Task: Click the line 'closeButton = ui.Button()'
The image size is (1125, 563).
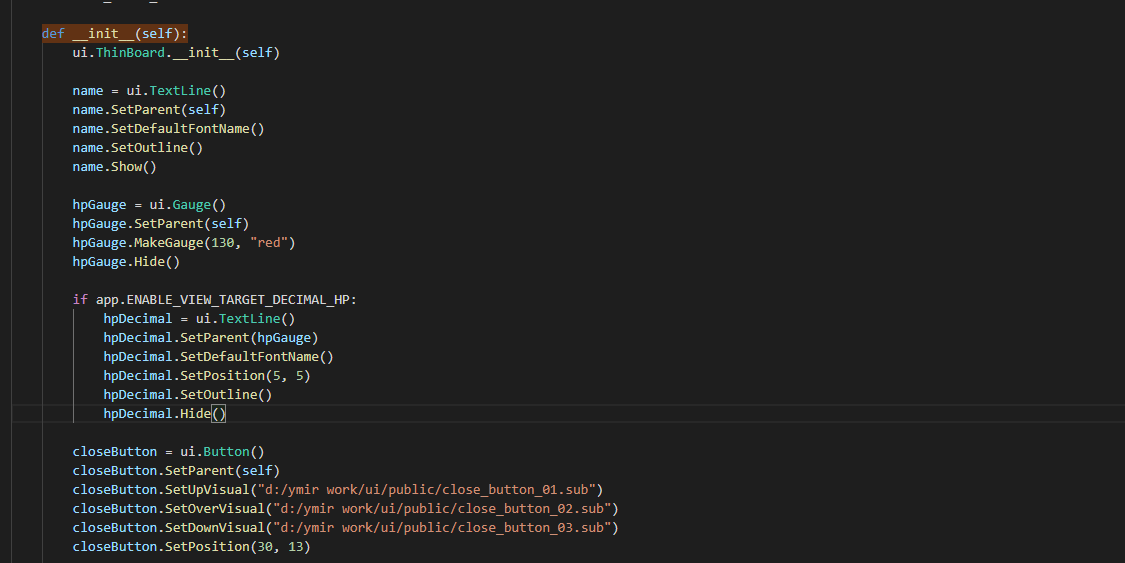Action: point(169,452)
